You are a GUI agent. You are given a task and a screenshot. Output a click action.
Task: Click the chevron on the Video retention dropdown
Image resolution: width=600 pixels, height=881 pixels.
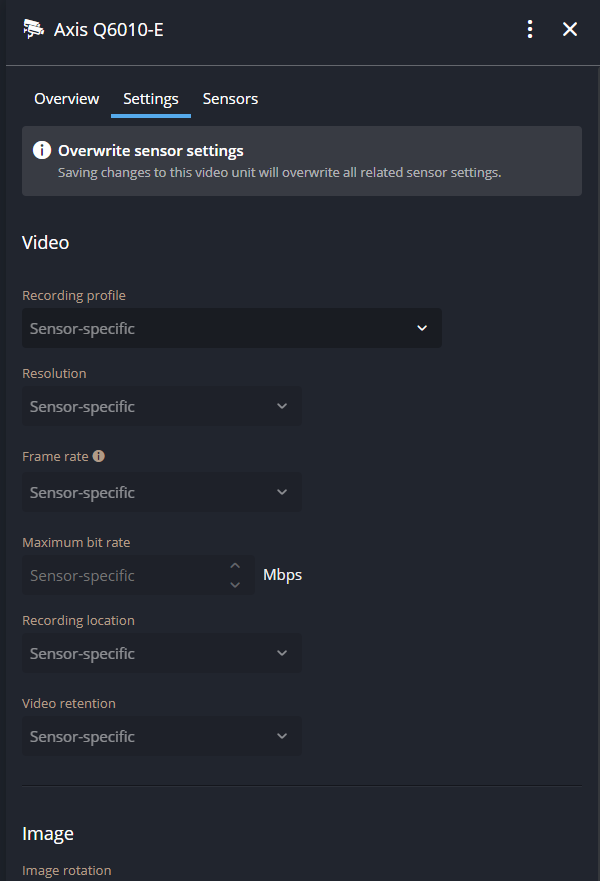[283, 736]
